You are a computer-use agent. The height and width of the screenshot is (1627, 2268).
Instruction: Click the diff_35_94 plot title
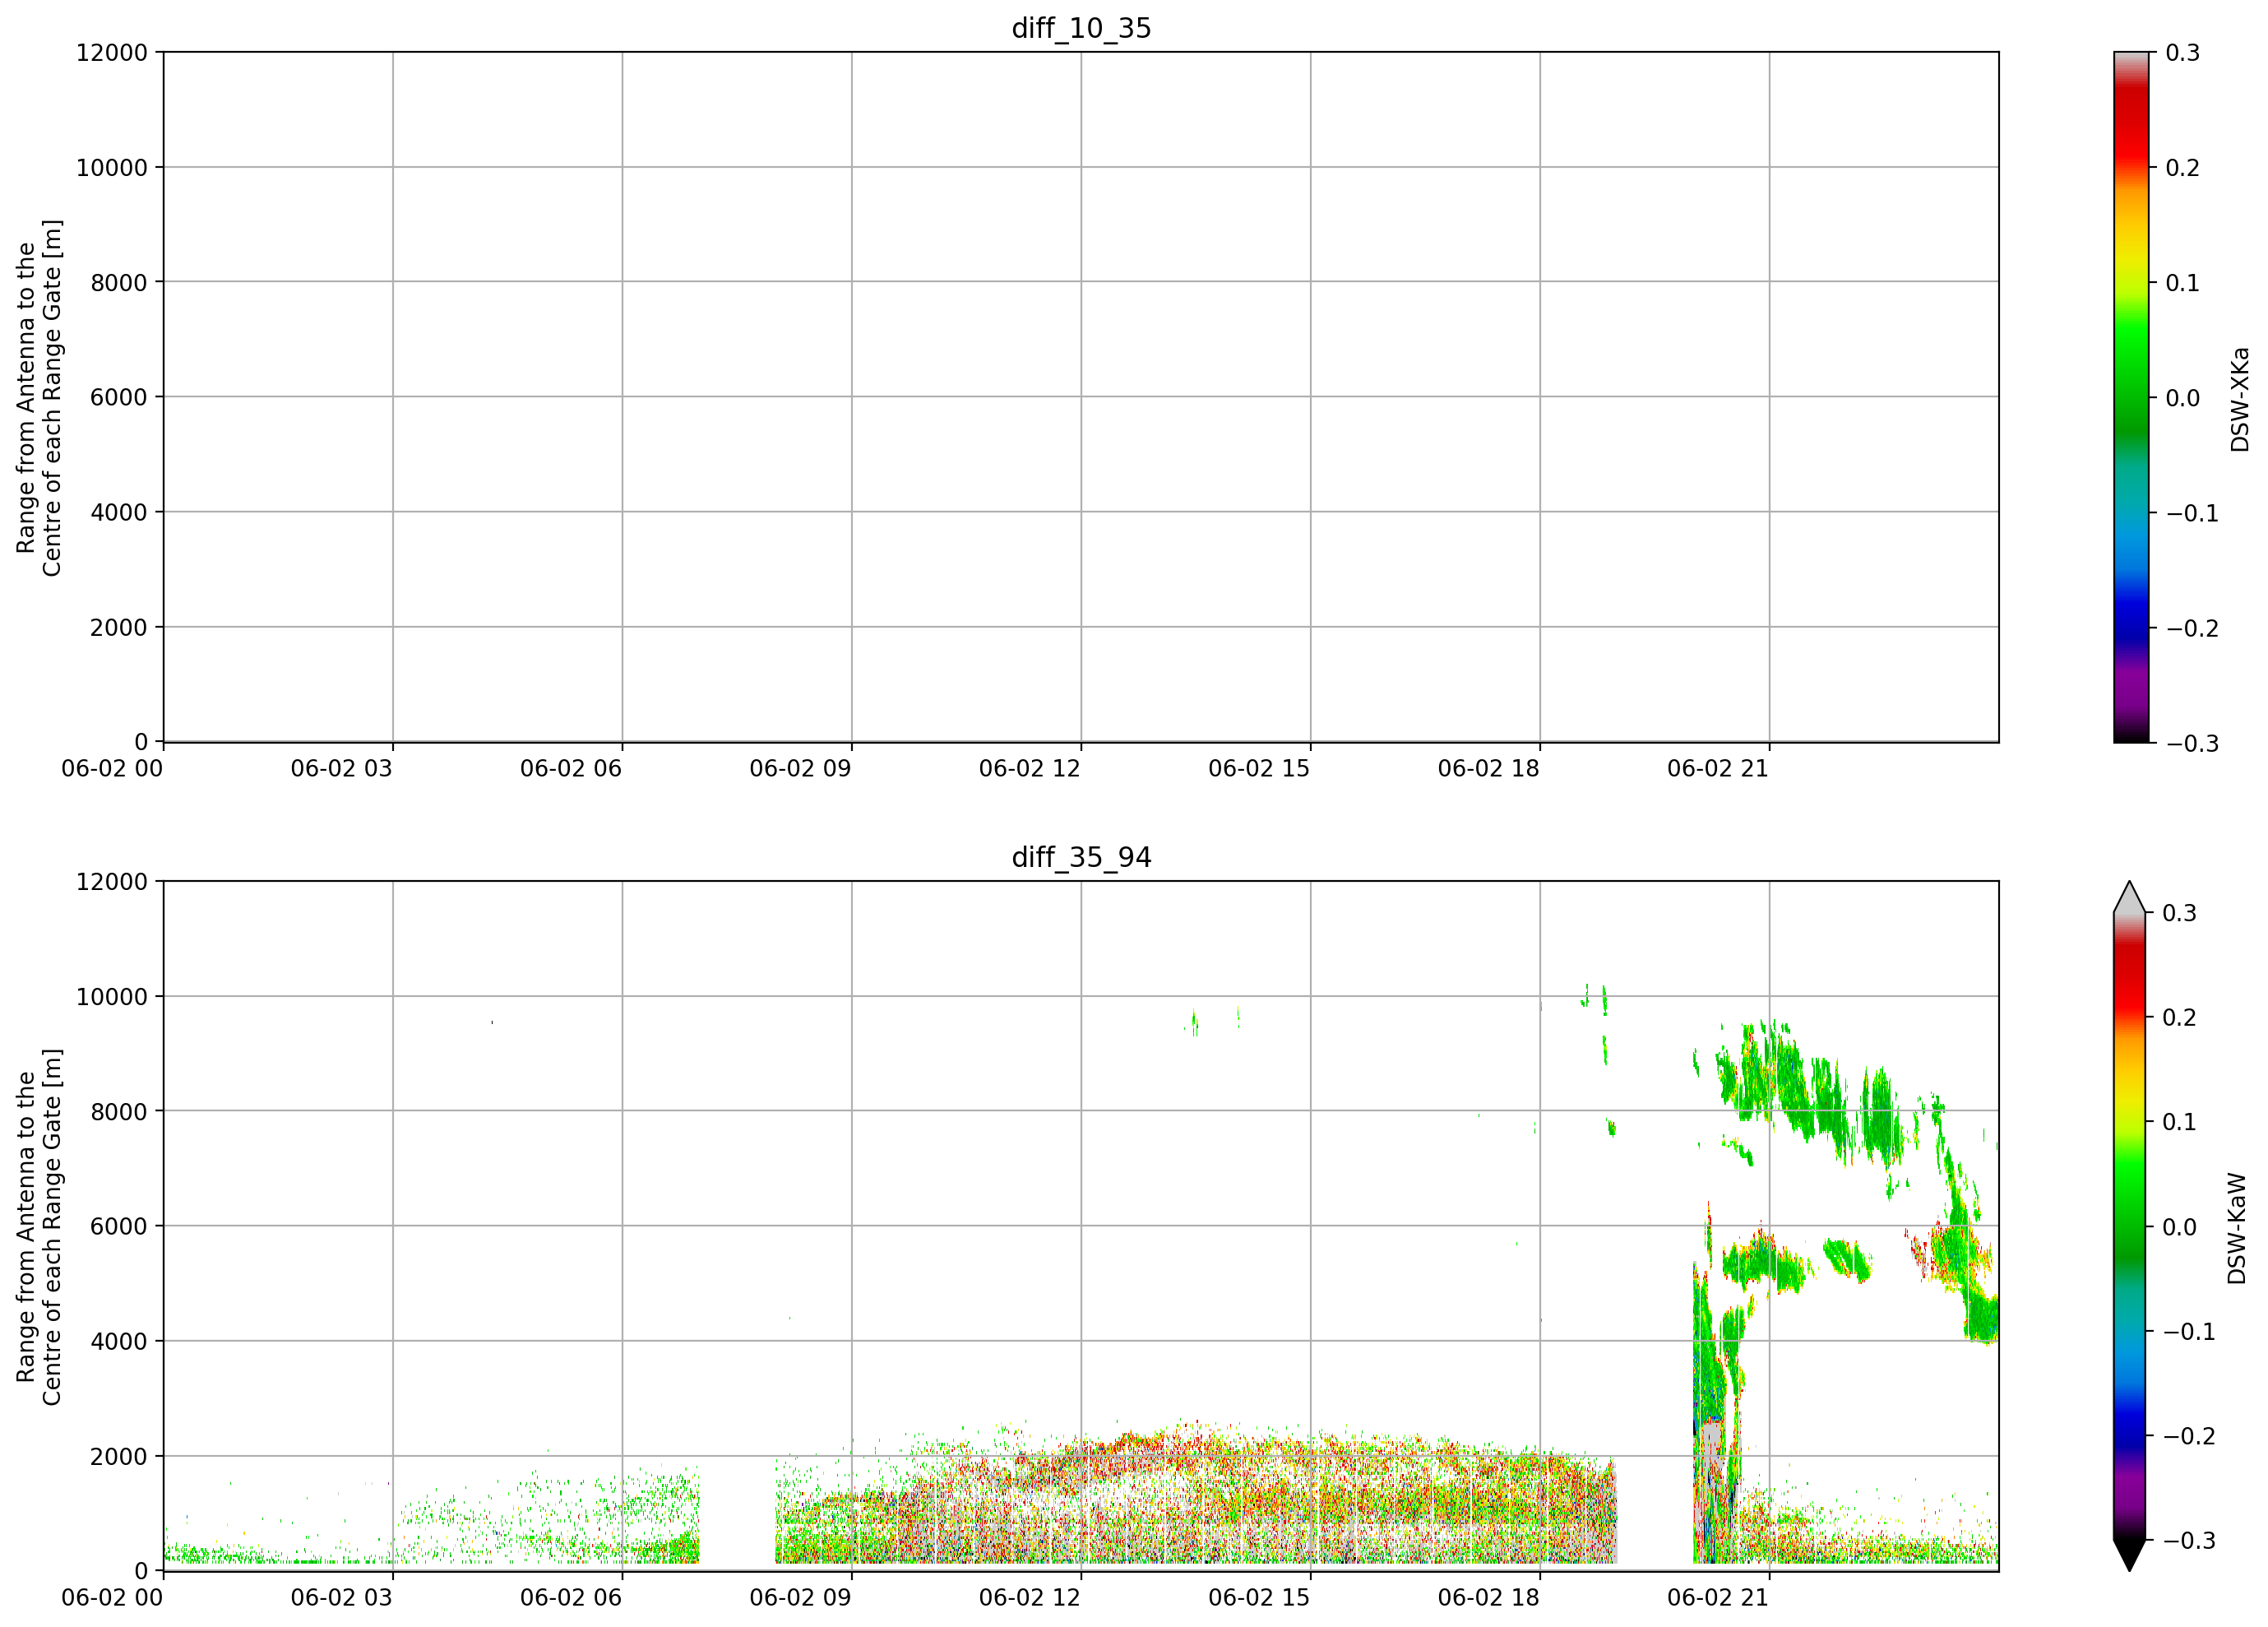[1081, 857]
